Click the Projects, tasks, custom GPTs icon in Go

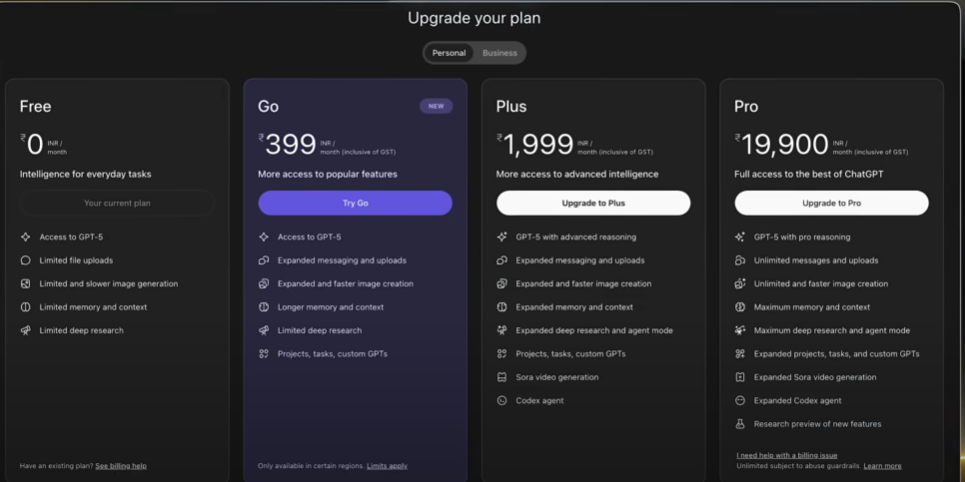[264, 354]
